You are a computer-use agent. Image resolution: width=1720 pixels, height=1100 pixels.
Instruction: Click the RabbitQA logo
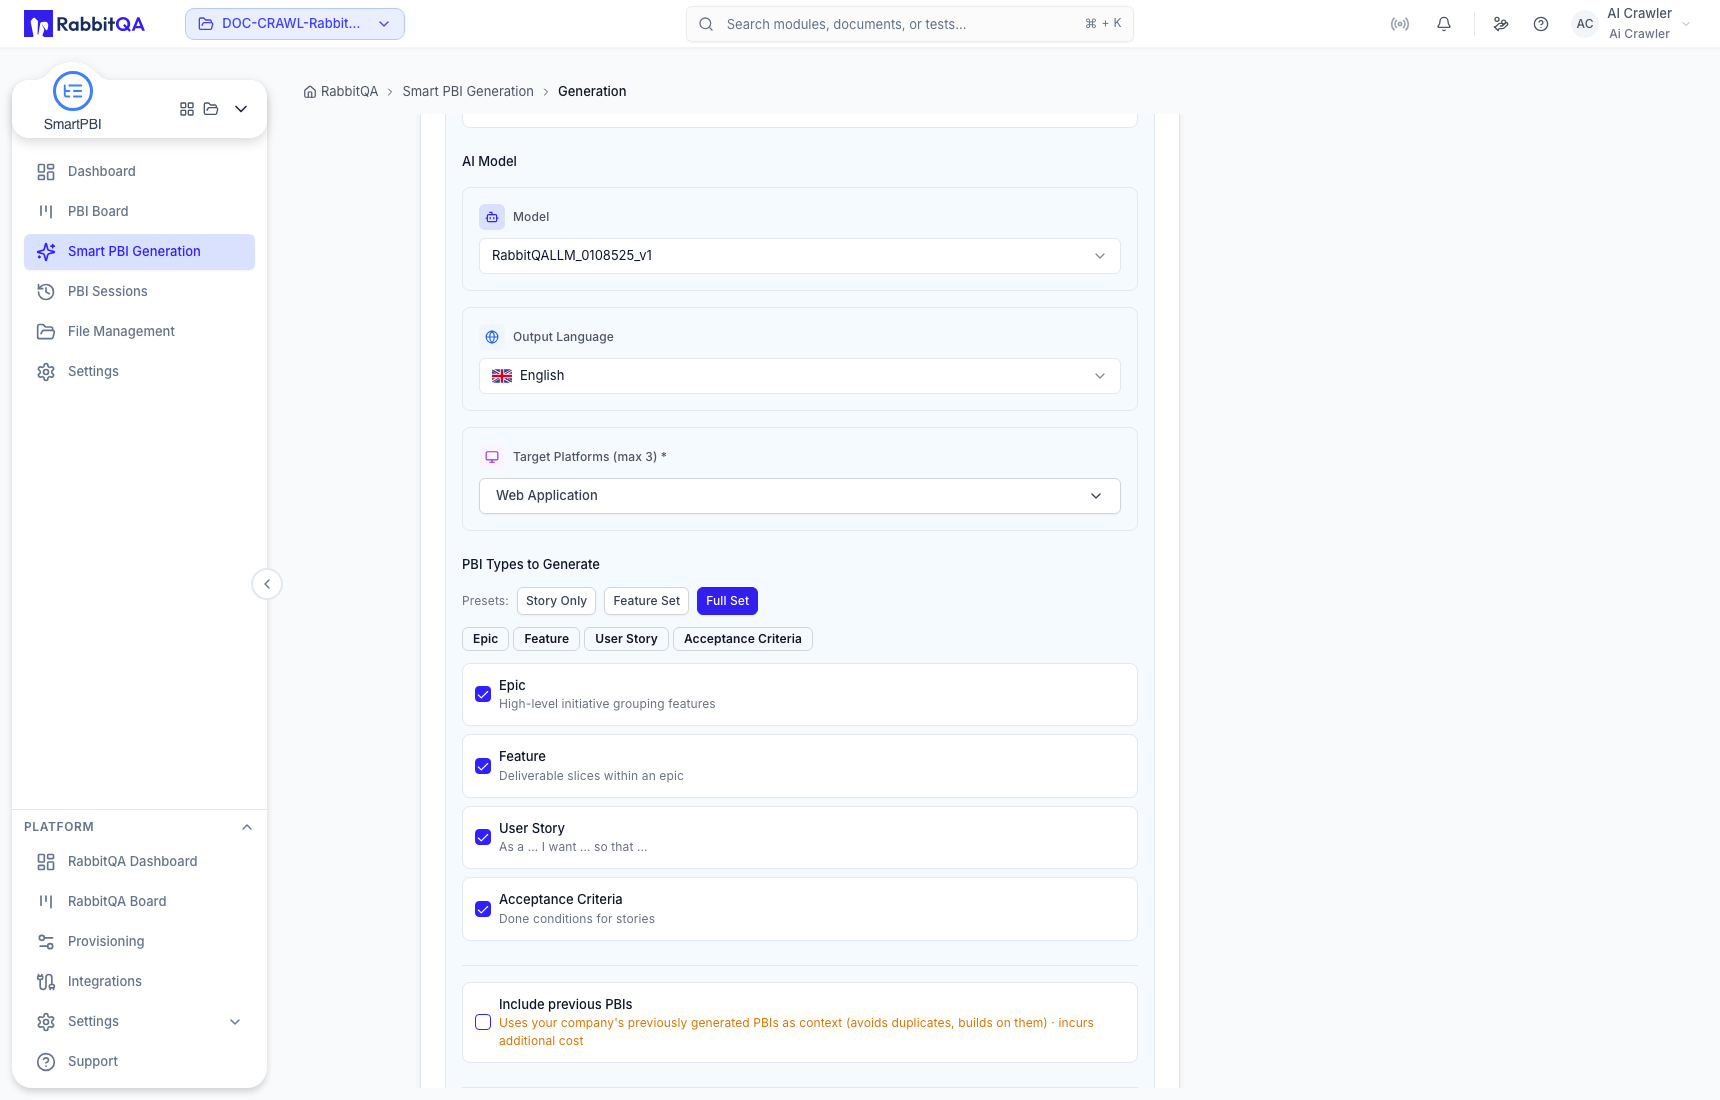[84, 24]
